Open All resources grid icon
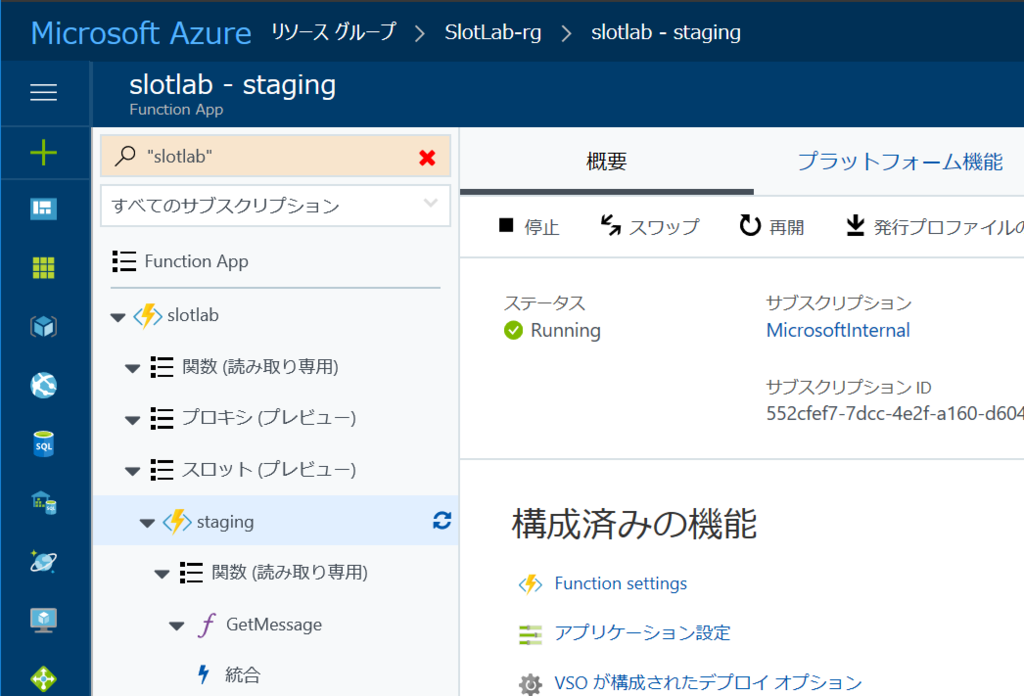The image size is (1024, 696). (x=43, y=268)
